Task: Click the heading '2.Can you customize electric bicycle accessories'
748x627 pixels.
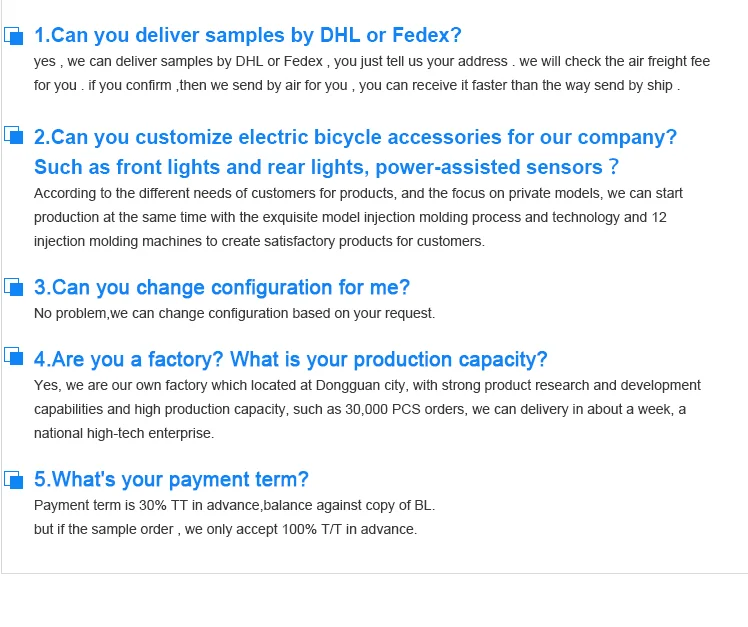Action: click(x=355, y=137)
